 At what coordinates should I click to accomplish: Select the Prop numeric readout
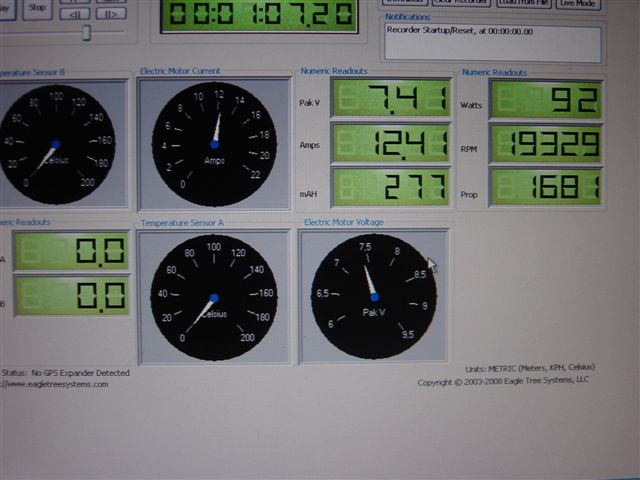click(545, 187)
